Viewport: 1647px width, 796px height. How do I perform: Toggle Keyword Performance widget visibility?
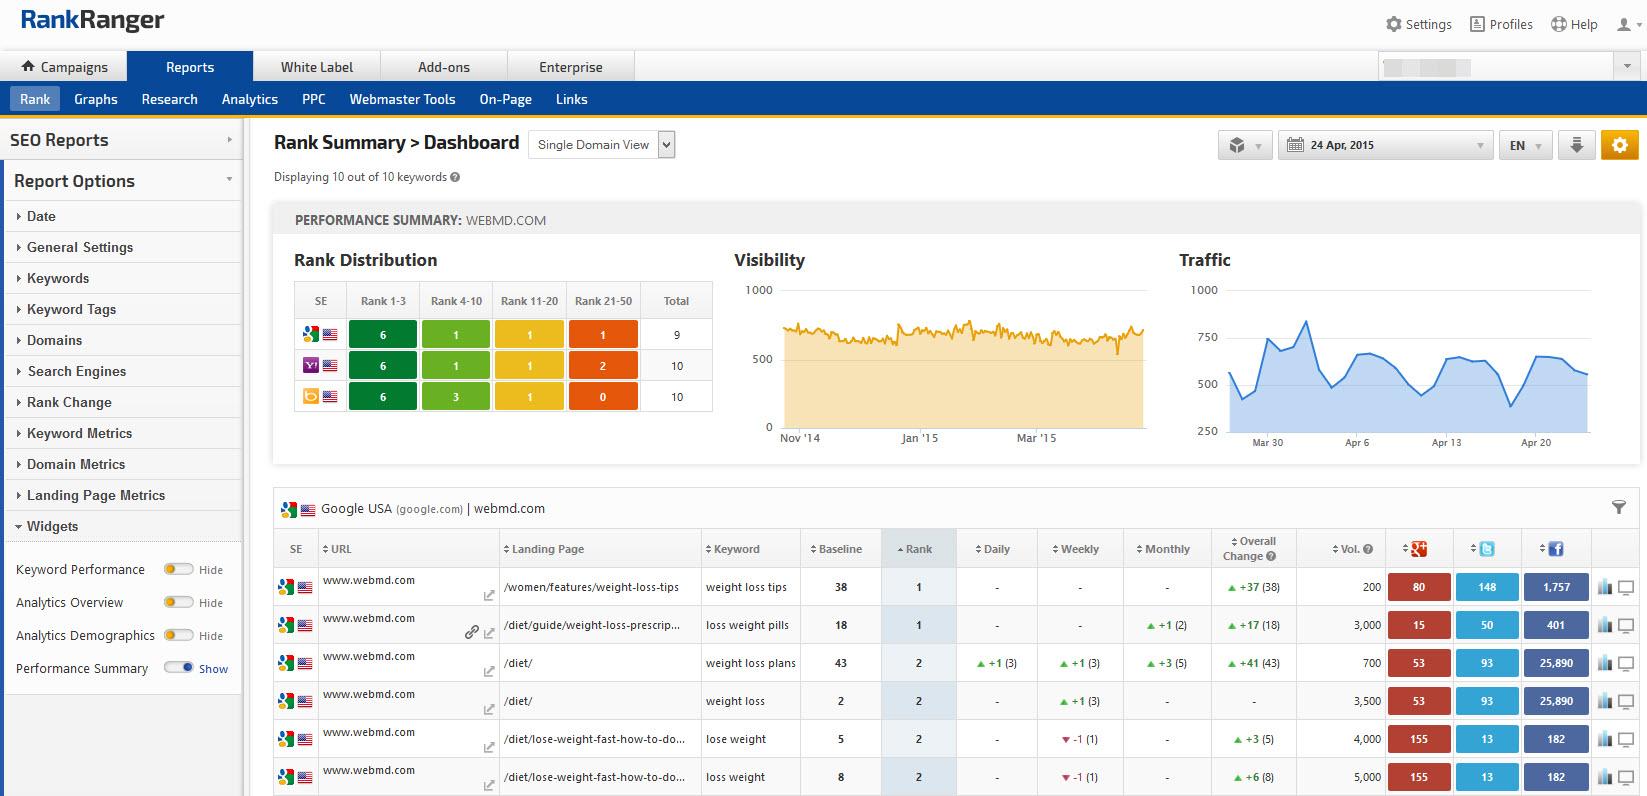click(x=178, y=569)
